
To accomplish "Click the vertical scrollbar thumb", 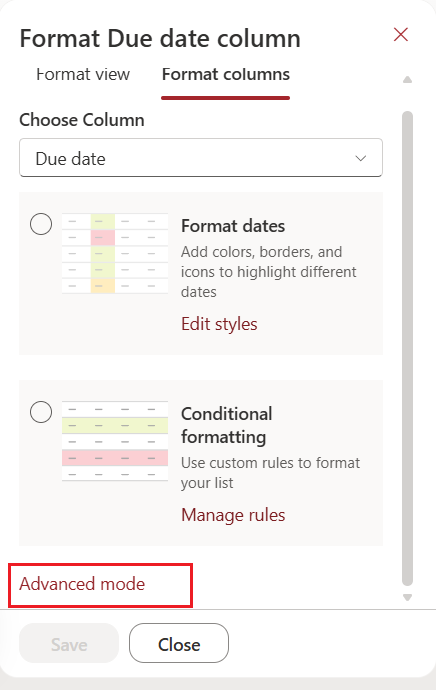I will click(x=407, y=349).
